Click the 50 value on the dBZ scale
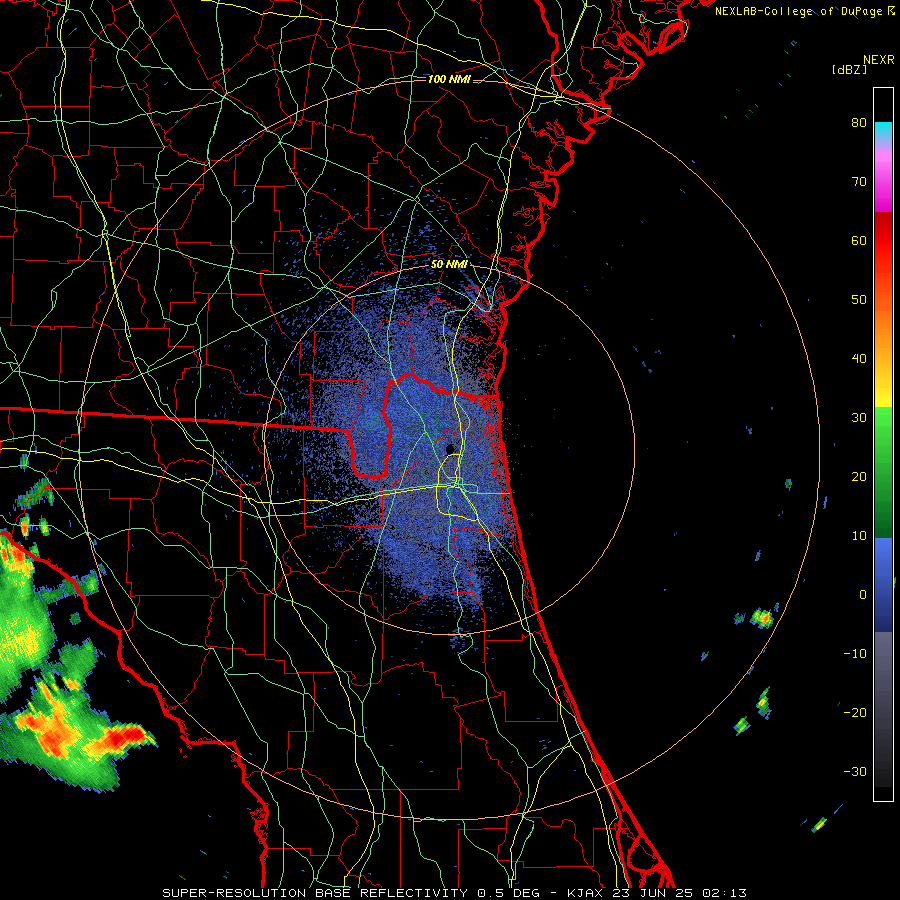900x900 pixels. pos(859,300)
